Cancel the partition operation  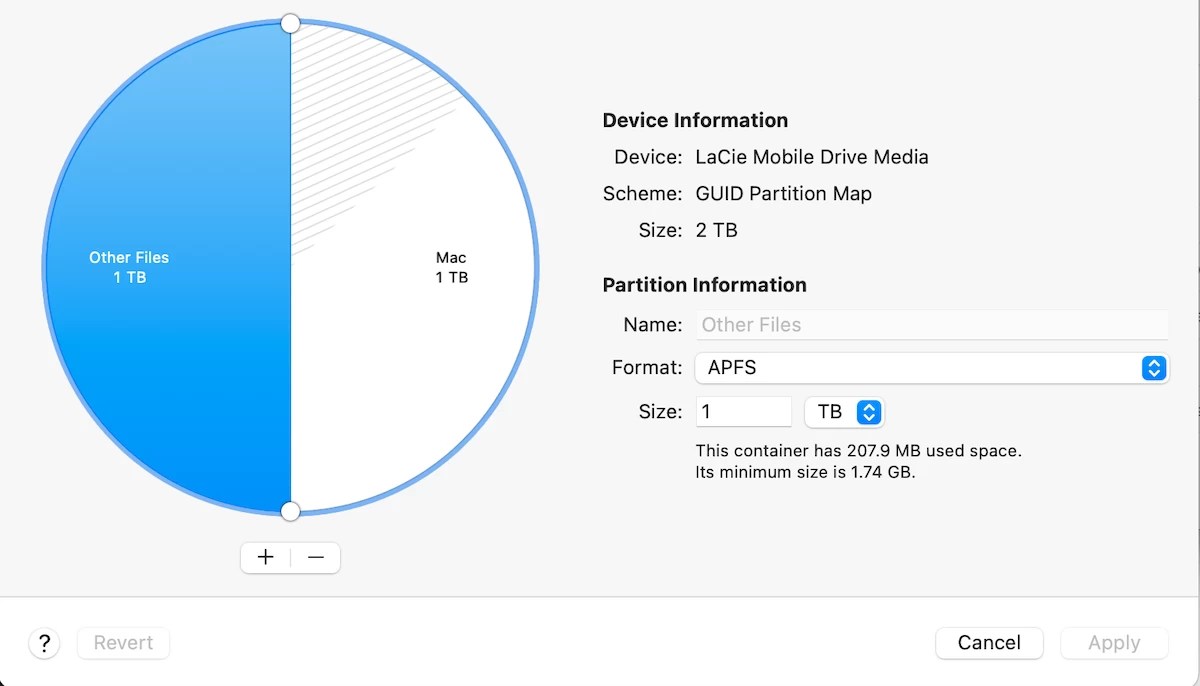[x=989, y=643]
